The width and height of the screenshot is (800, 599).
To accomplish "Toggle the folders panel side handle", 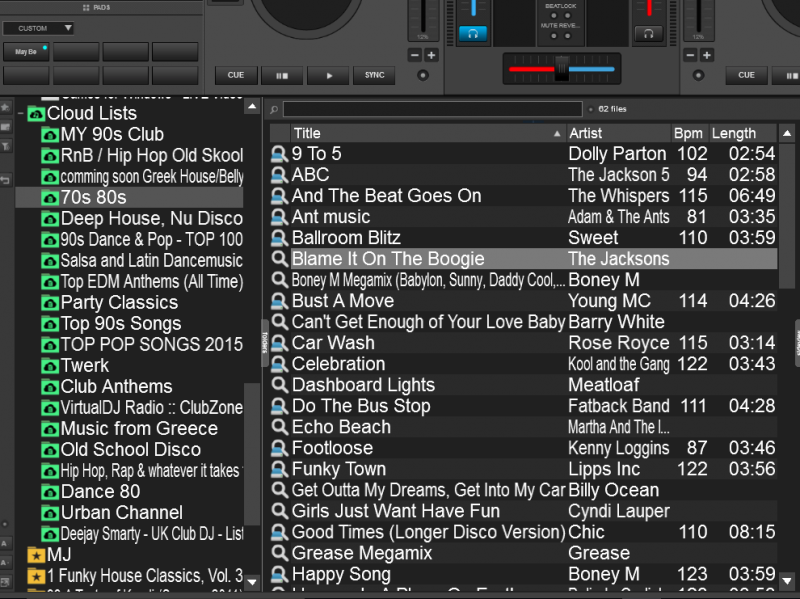I will coord(264,343).
